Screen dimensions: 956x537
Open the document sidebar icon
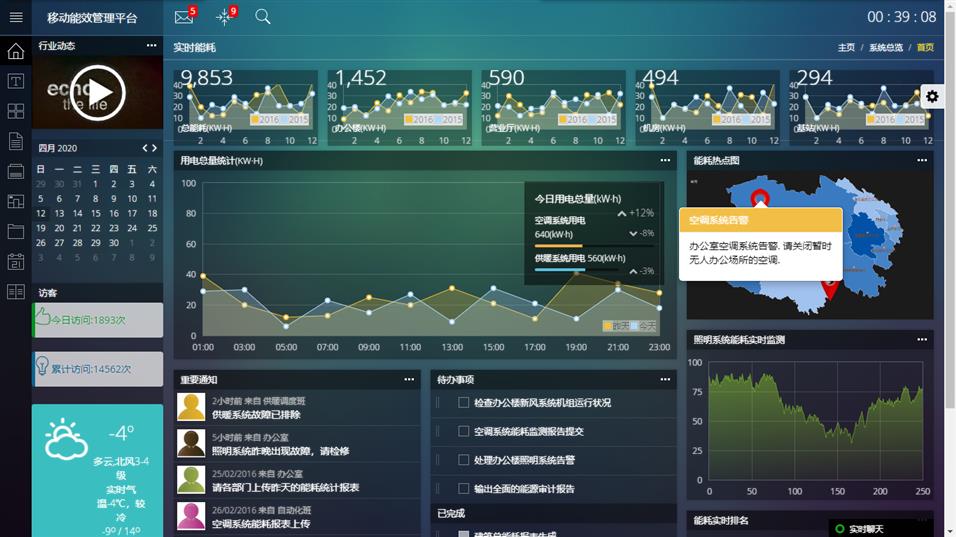point(16,141)
